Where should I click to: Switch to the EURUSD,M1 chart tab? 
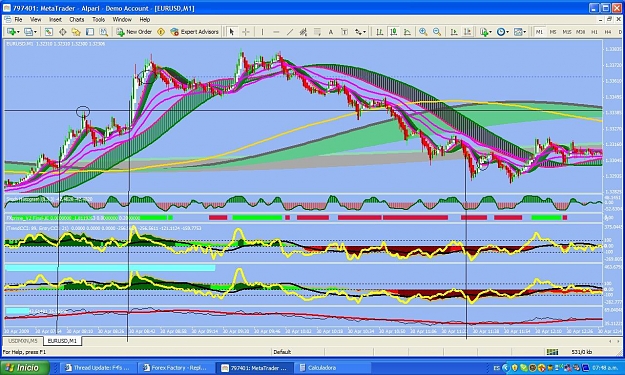pyautogui.click(x=62, y=341)
